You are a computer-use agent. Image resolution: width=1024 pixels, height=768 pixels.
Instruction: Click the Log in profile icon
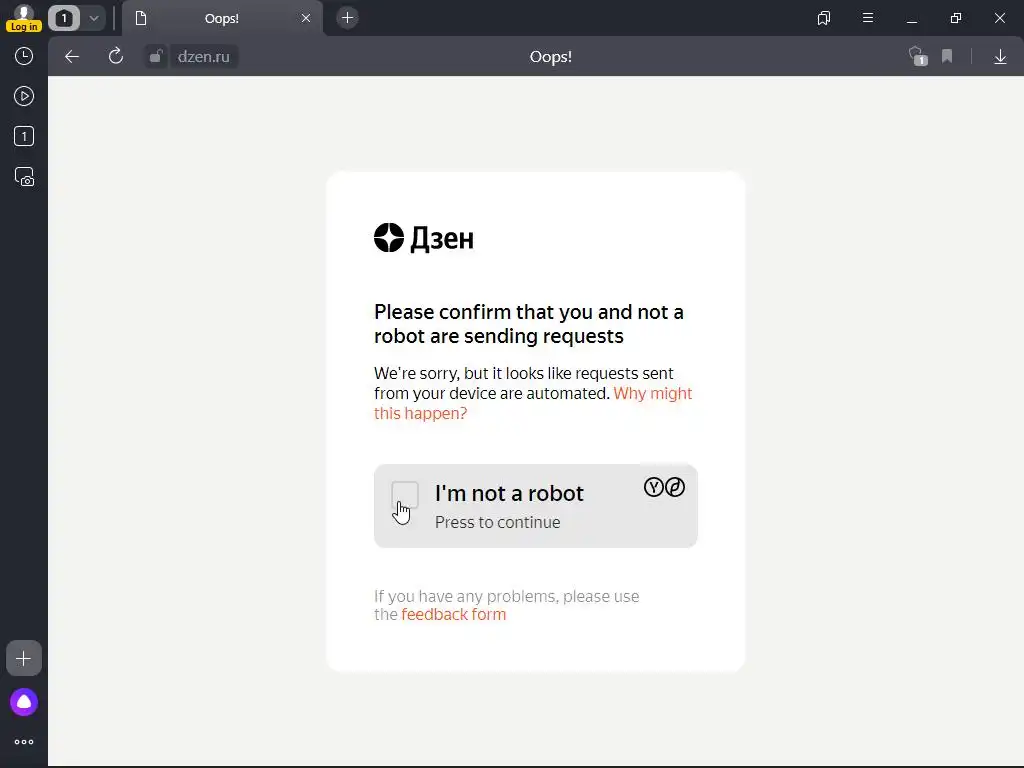pyautogui.click(x=24, y=18)
